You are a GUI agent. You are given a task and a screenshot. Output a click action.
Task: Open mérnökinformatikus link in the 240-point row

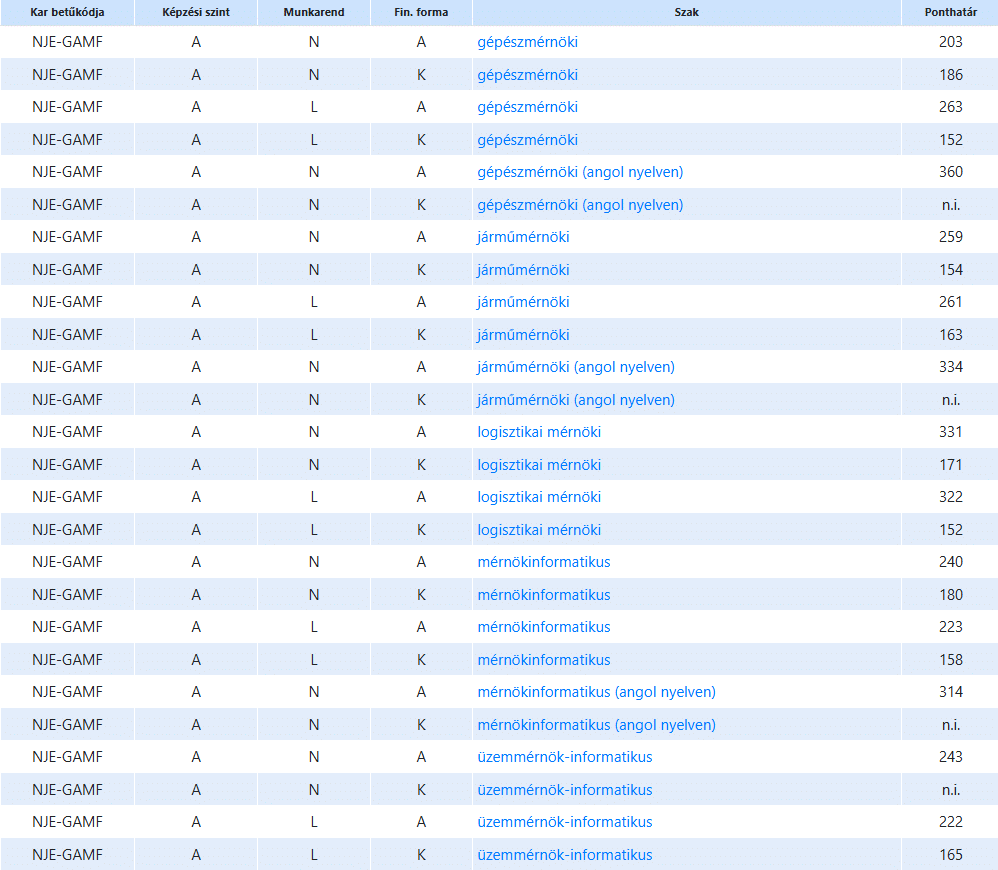(543, 562)
